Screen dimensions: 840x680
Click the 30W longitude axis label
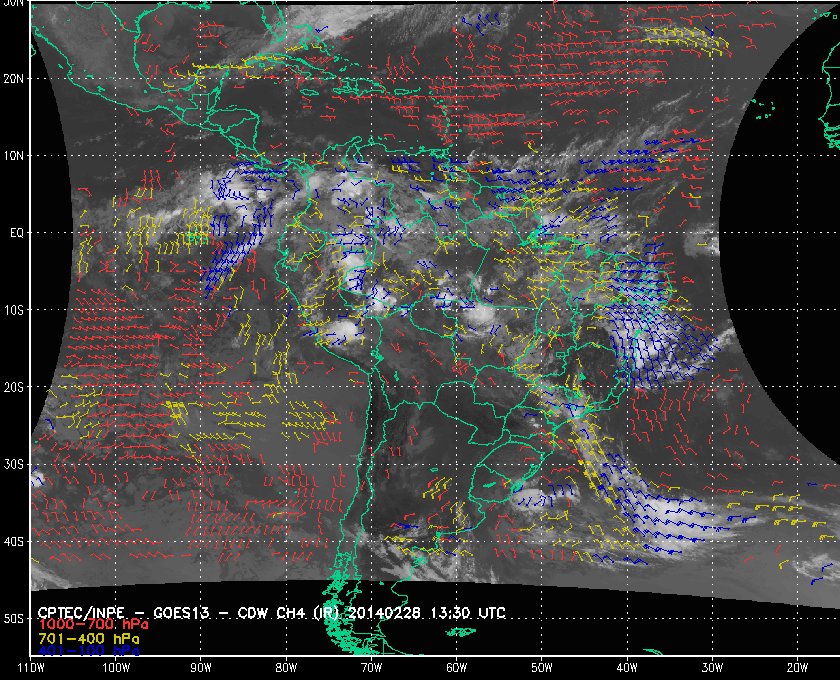pyautogui.click(x=712, y=668)
